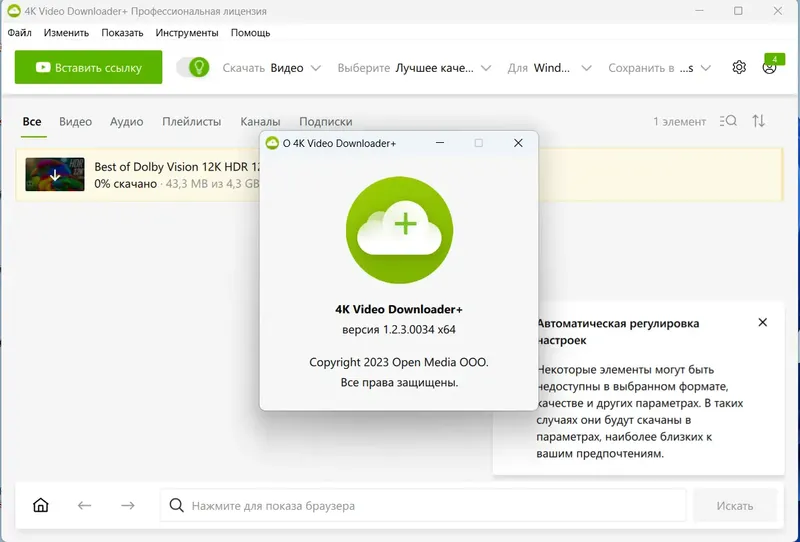Expand the Сохранить в folder dropdown

click(659, 68)
